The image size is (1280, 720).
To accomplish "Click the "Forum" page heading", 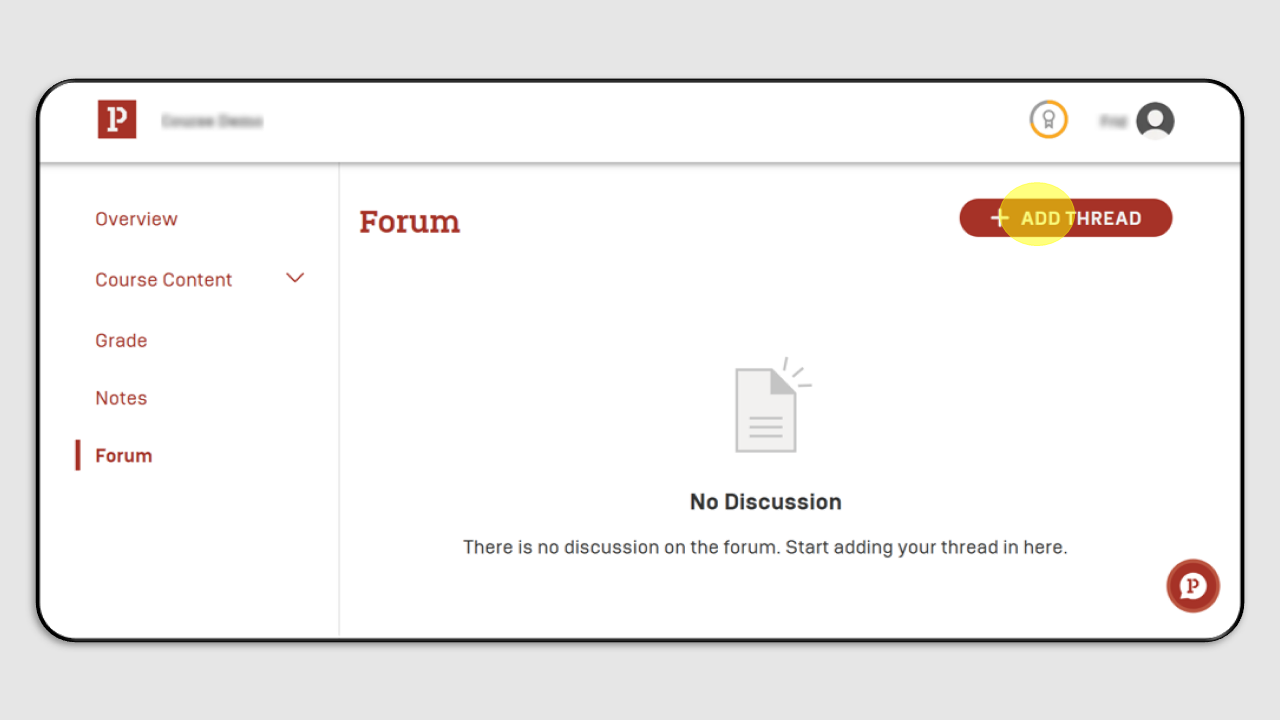I will 410,221.
